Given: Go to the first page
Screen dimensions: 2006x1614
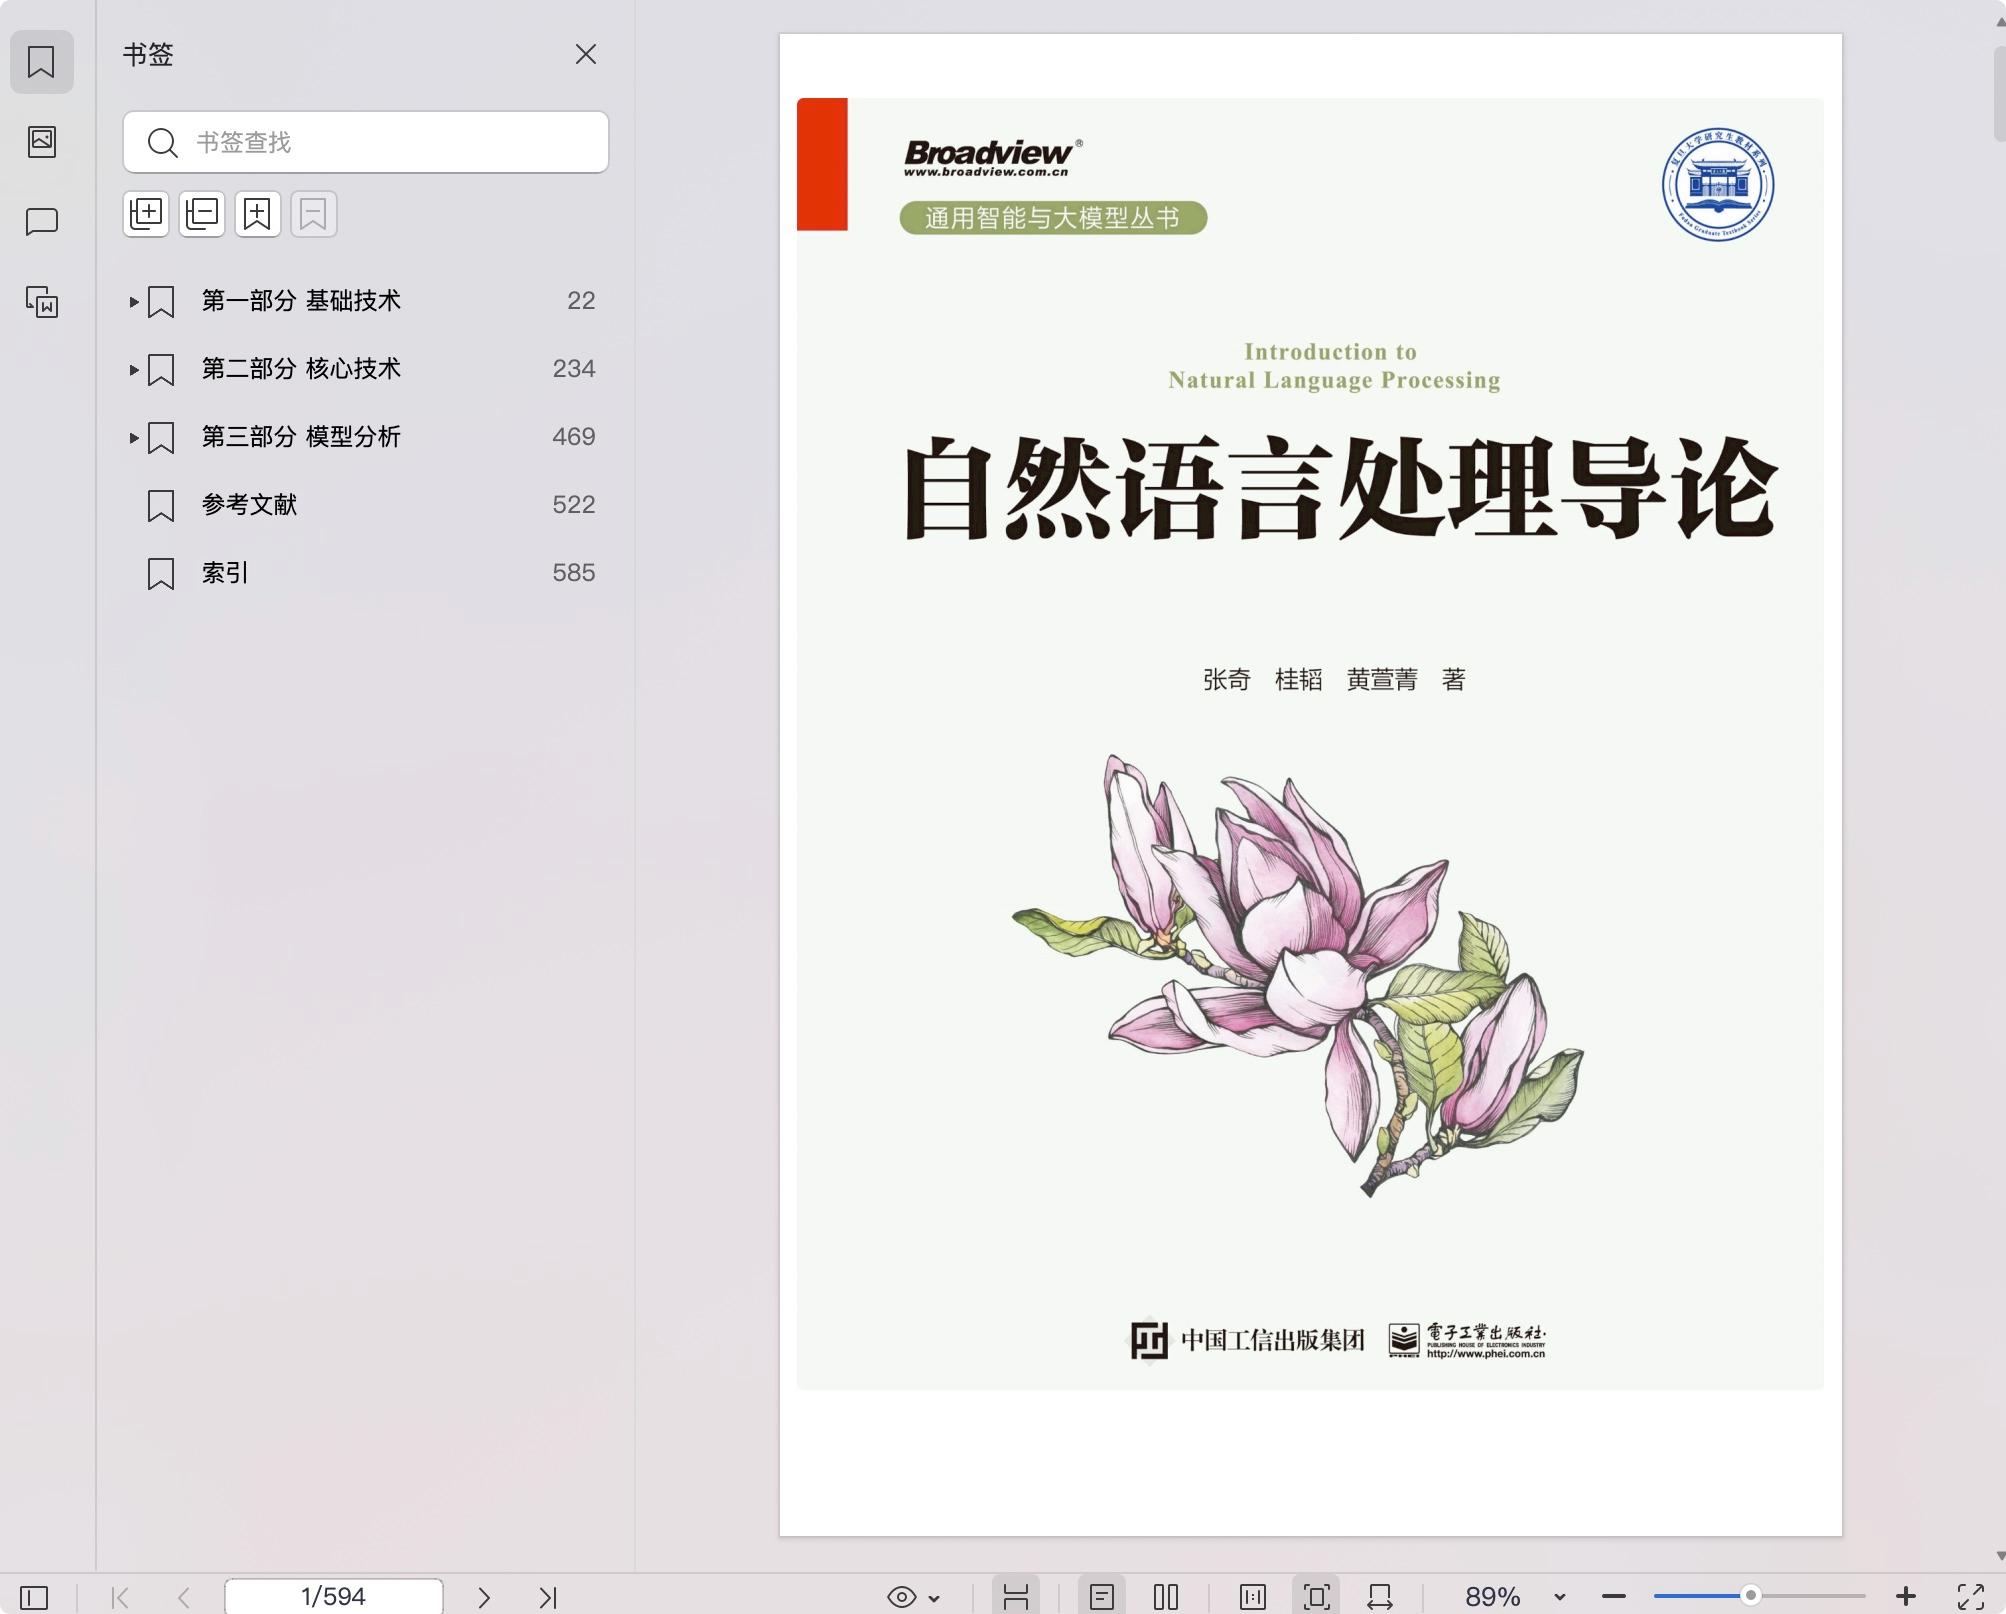Looking at the screenshot, I should [x=120, y=1597].
